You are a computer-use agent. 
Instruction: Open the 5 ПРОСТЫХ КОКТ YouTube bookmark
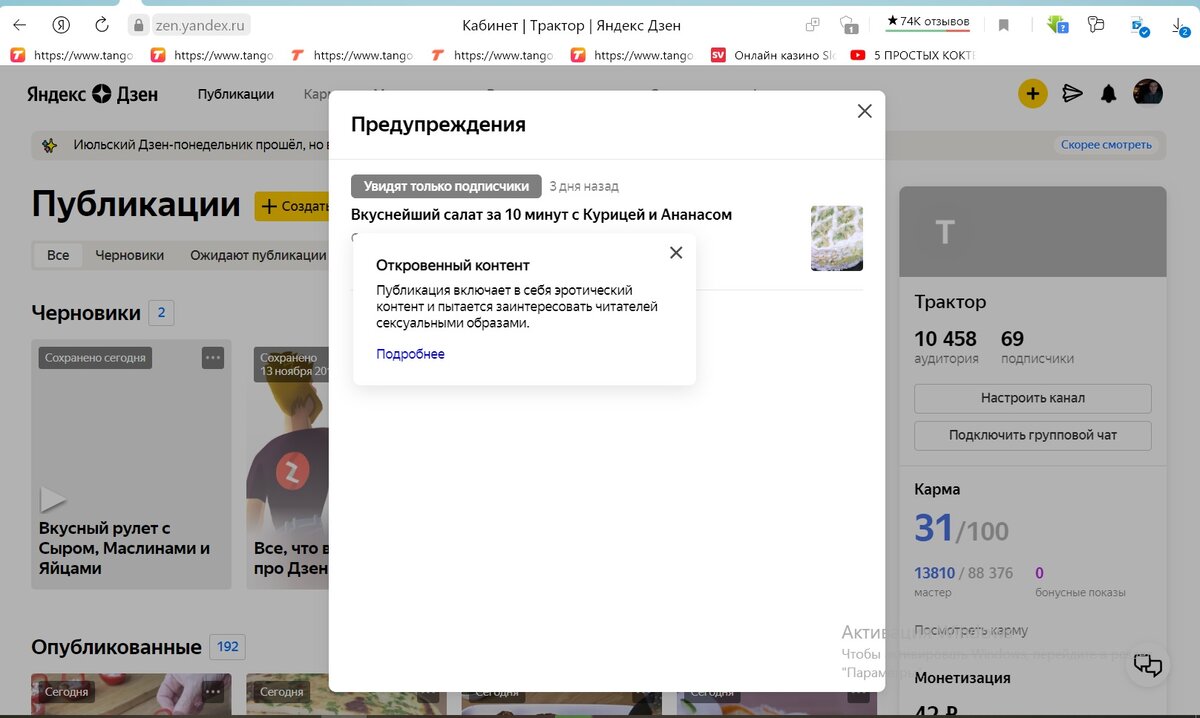click(x=912, y=56)
